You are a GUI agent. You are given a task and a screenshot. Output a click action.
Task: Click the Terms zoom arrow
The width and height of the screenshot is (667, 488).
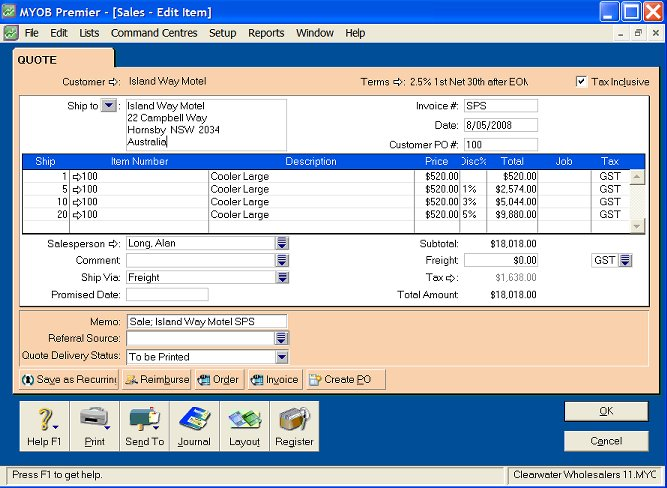click(x=398, y=82)
